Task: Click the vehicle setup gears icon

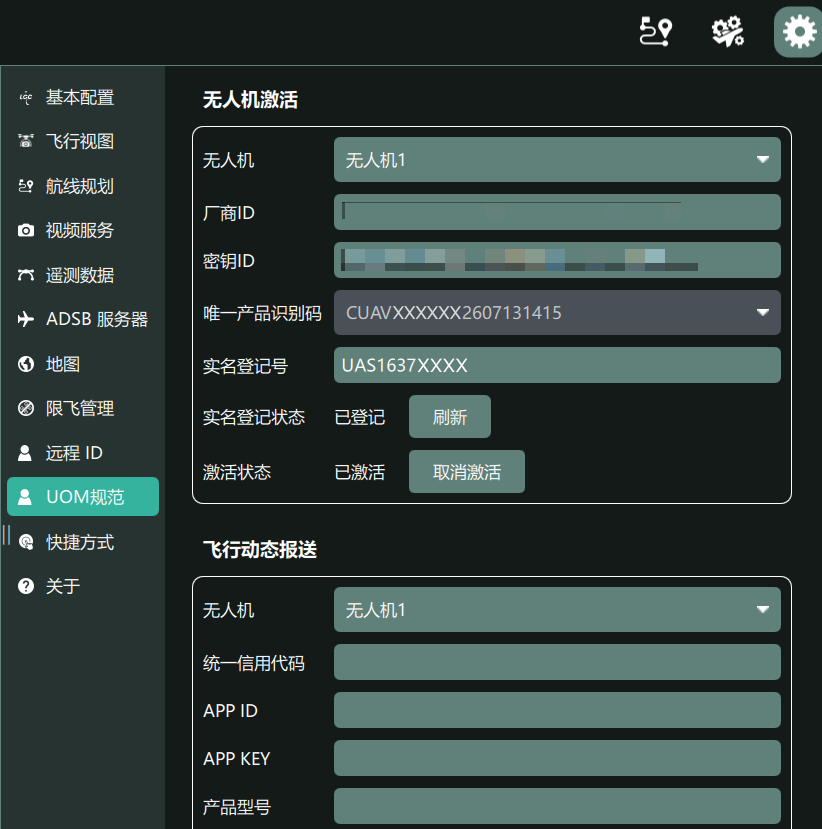Action: 728,32
